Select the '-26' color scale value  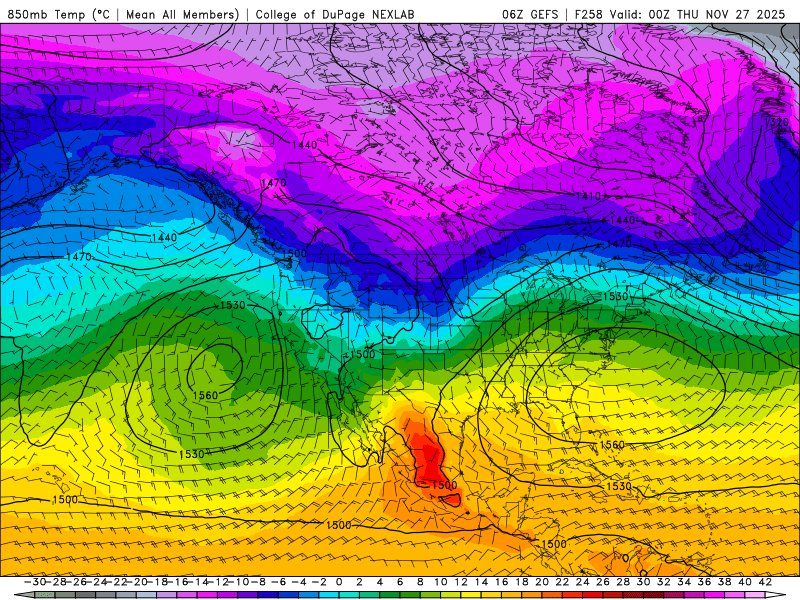click(77, 582)
